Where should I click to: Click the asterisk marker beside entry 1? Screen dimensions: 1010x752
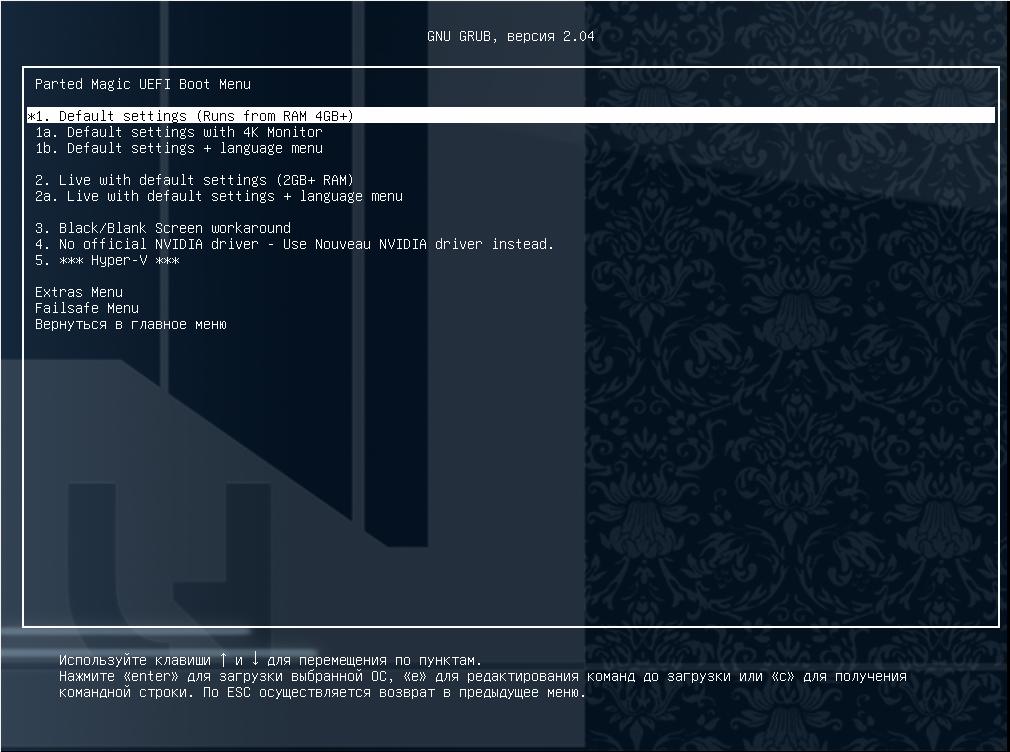[x=31, y=116]
